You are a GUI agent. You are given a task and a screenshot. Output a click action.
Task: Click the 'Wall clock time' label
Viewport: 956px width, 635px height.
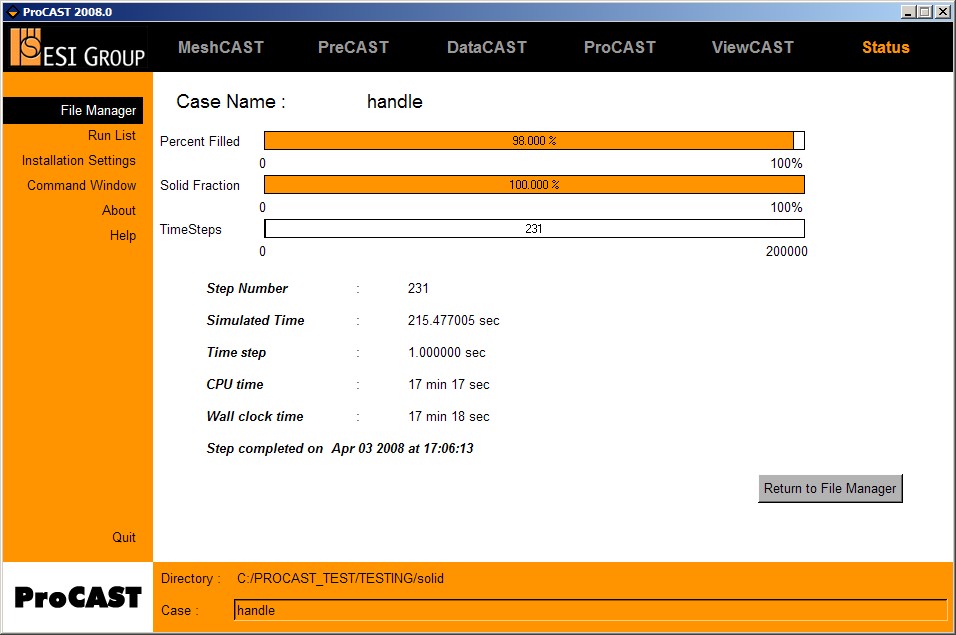(255, 417)
